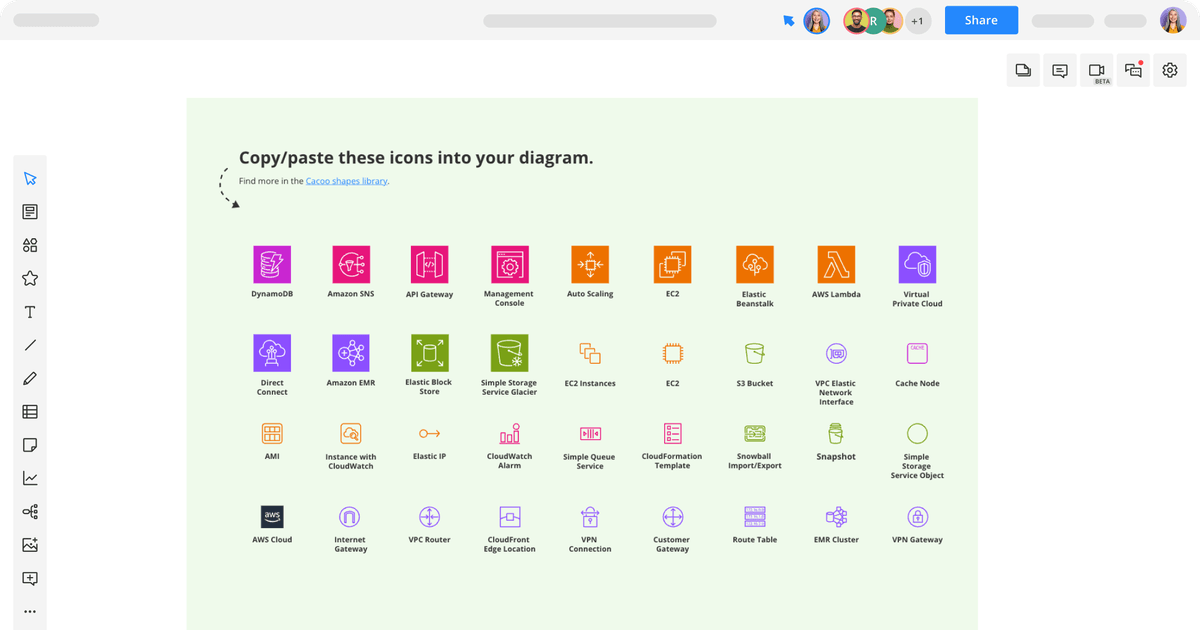Start a video call in beta
Viewport: 1200px width, 630px height.
pyautogui.click(x=1096, y=70)
